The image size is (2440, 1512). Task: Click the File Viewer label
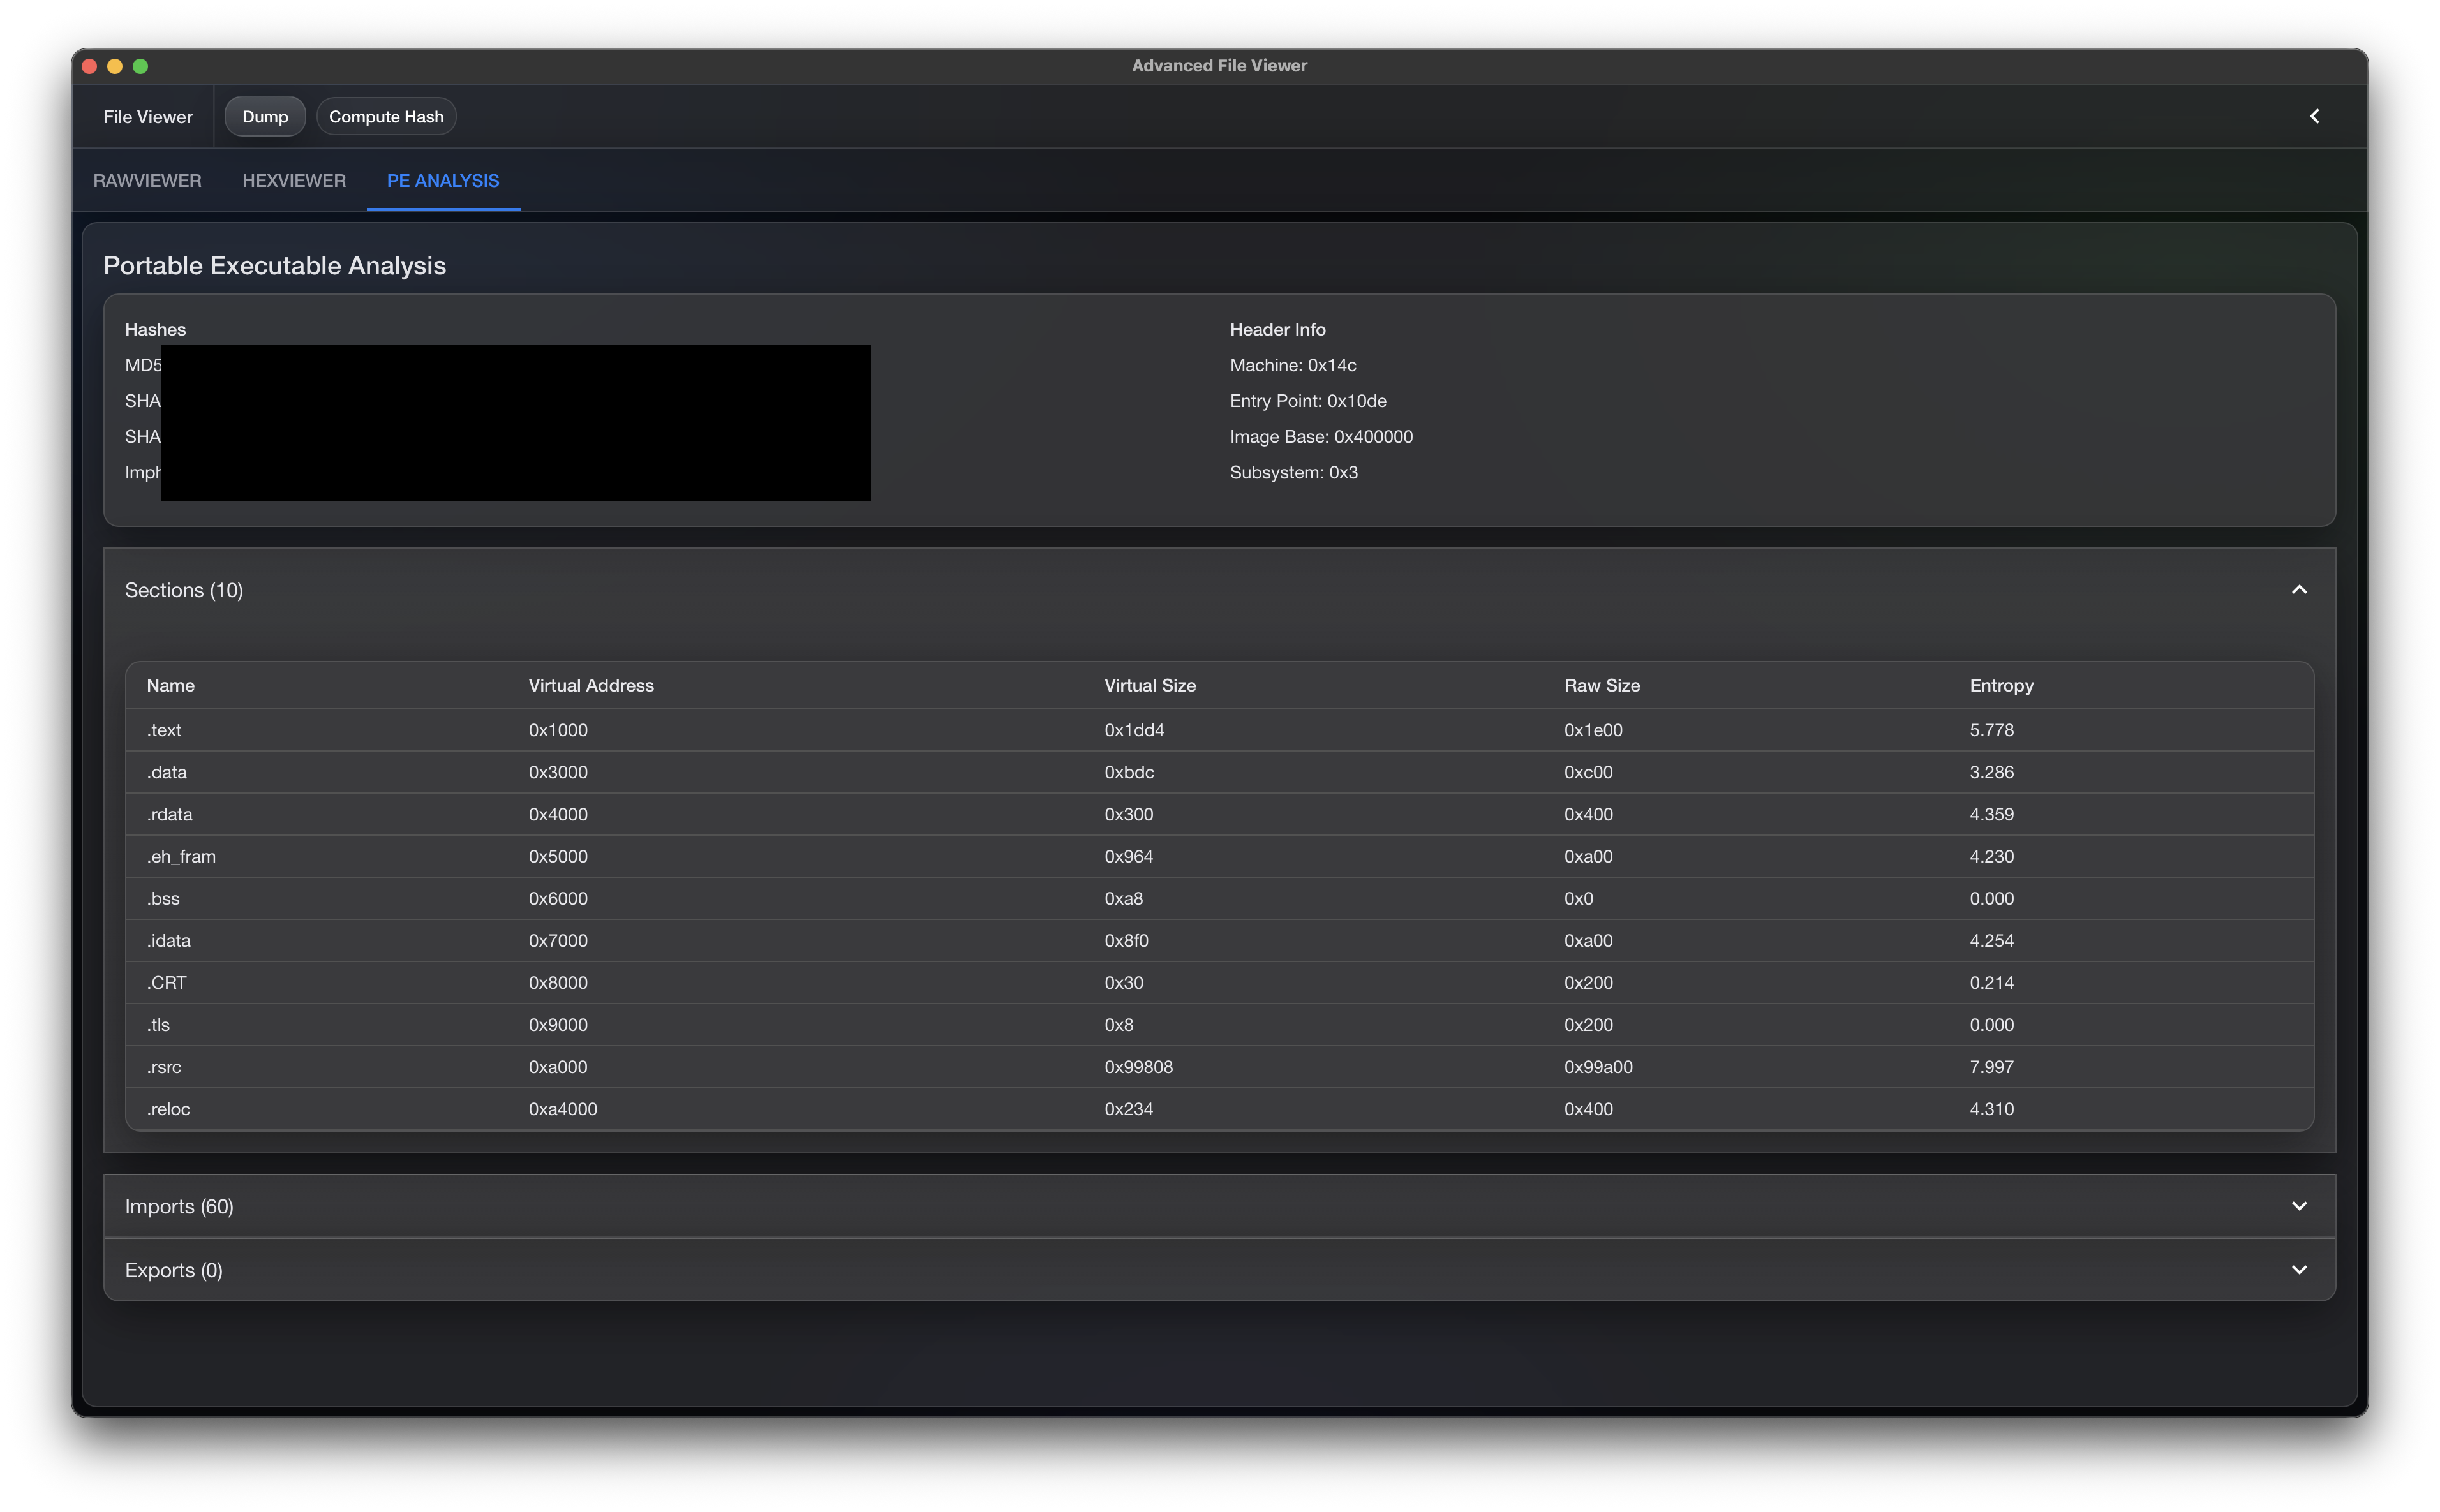[x=148, y=117]
